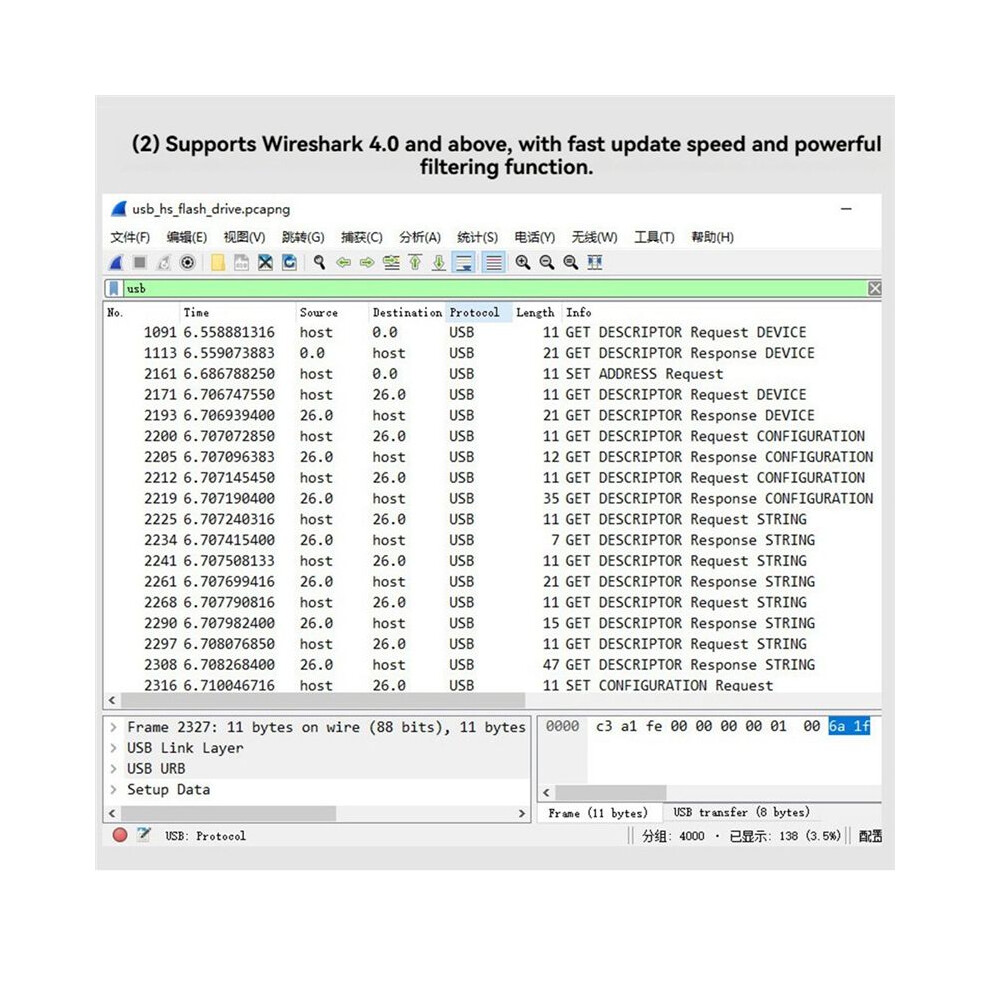This screenshot has width=990, height=990.
Task: Open the 工具(T) menu
Action: click(654, 237)
